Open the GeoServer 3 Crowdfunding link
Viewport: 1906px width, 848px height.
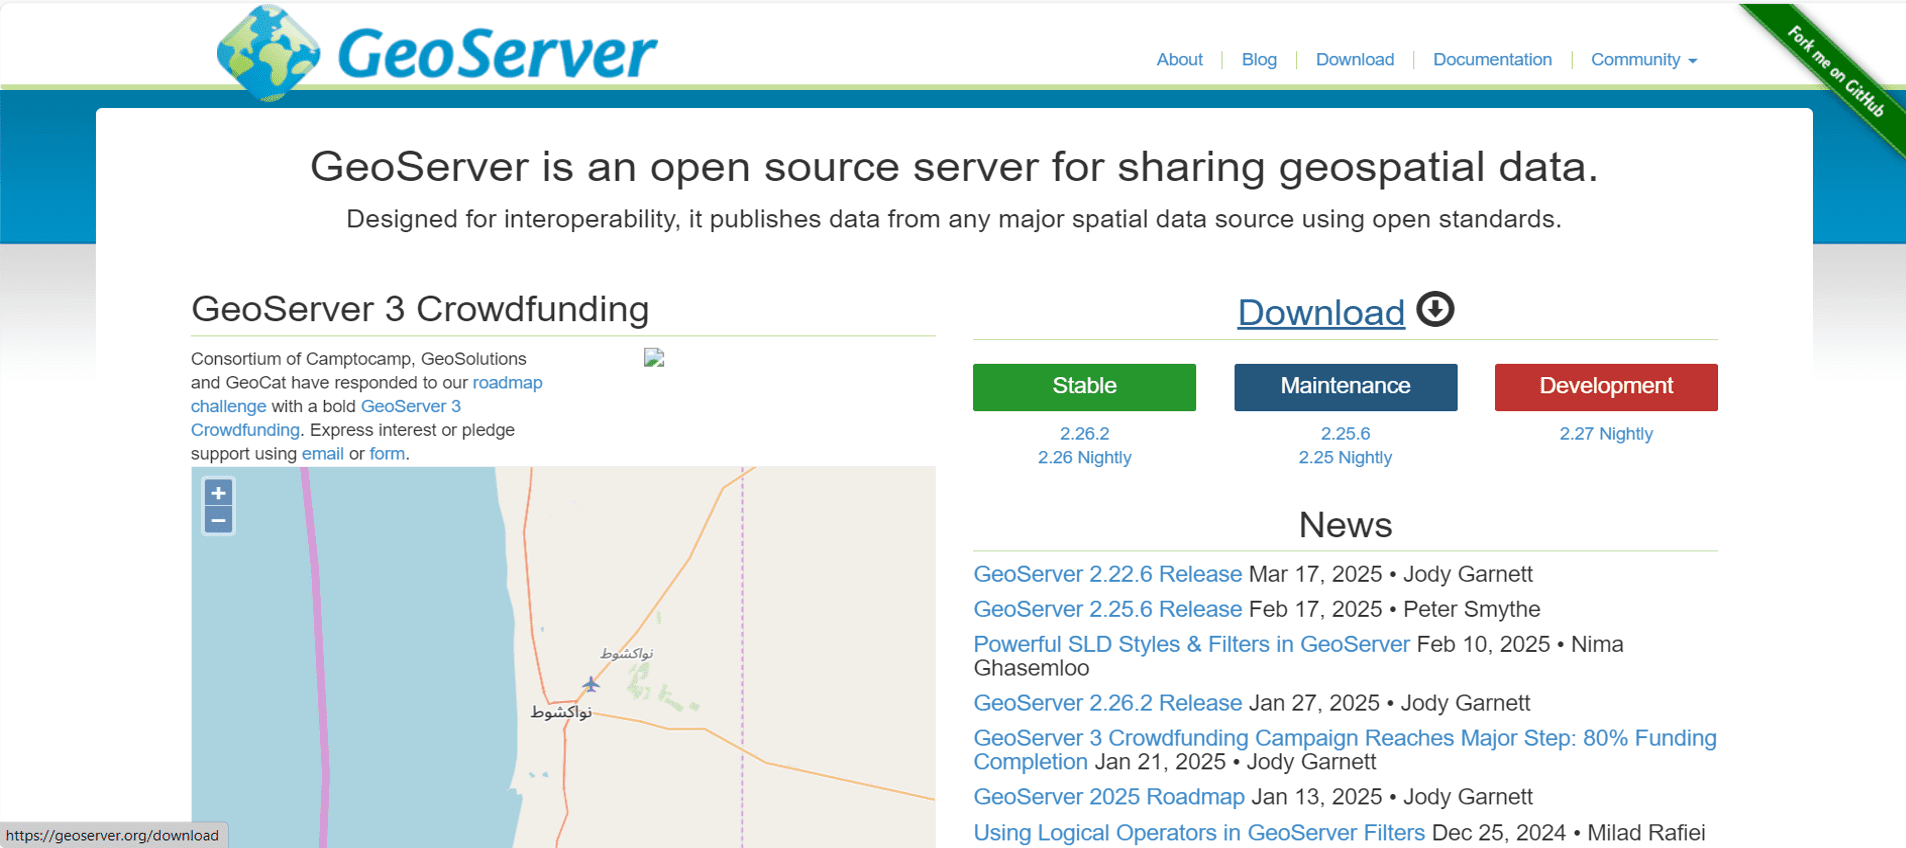[410, 407]
